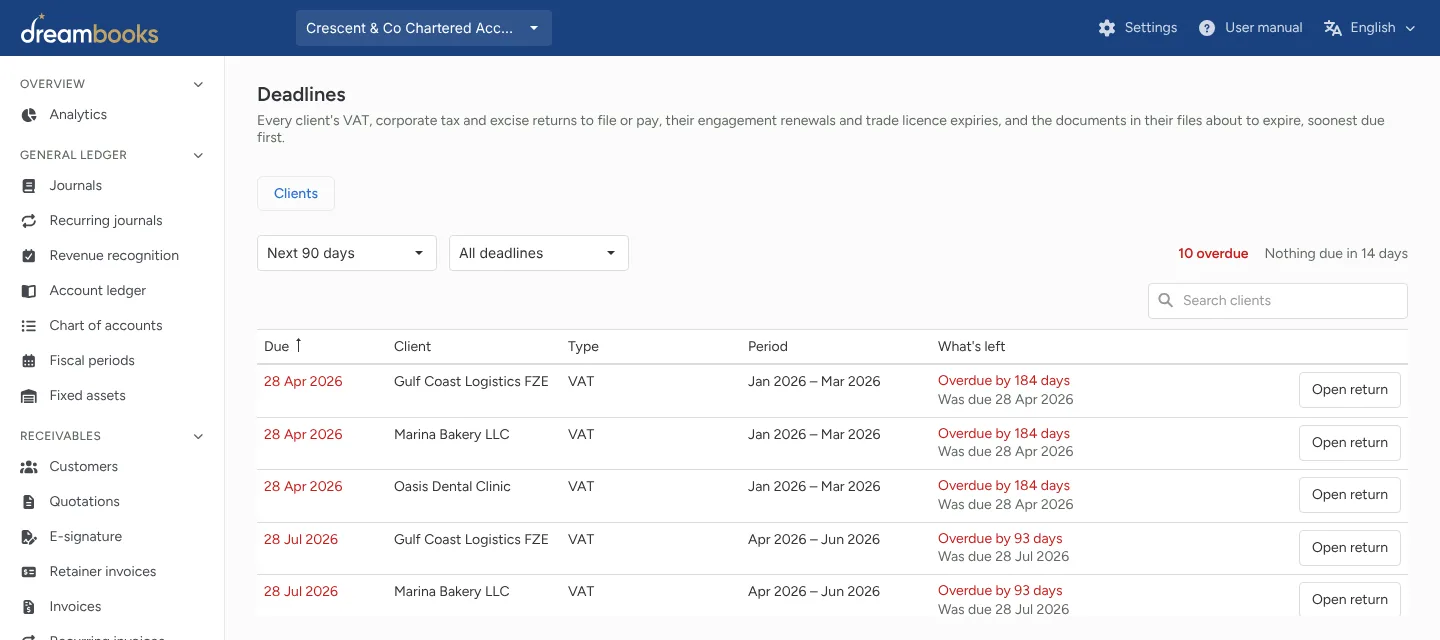Image resolution: width=1440 pixels, height=640 pixels.
Task: Click the Customers people icon
Action: tap(29, 467)
